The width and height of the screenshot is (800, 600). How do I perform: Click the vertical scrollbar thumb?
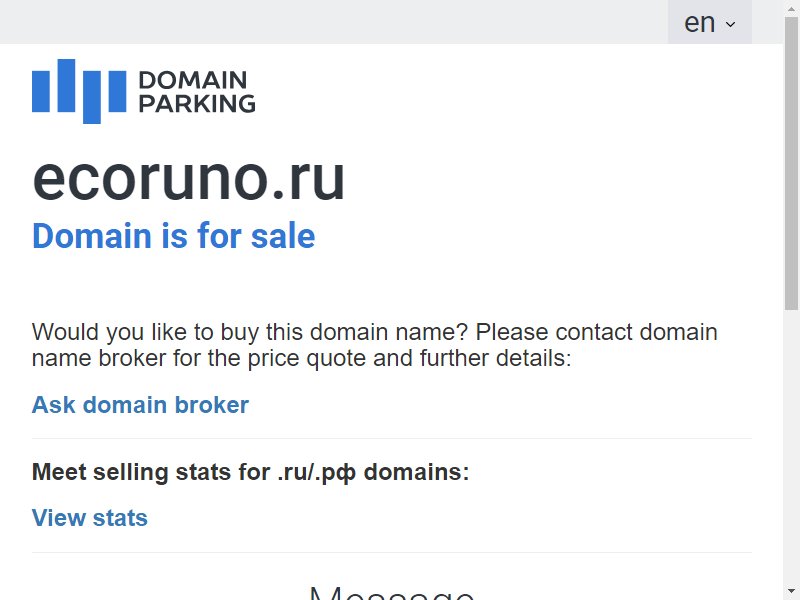791,162
